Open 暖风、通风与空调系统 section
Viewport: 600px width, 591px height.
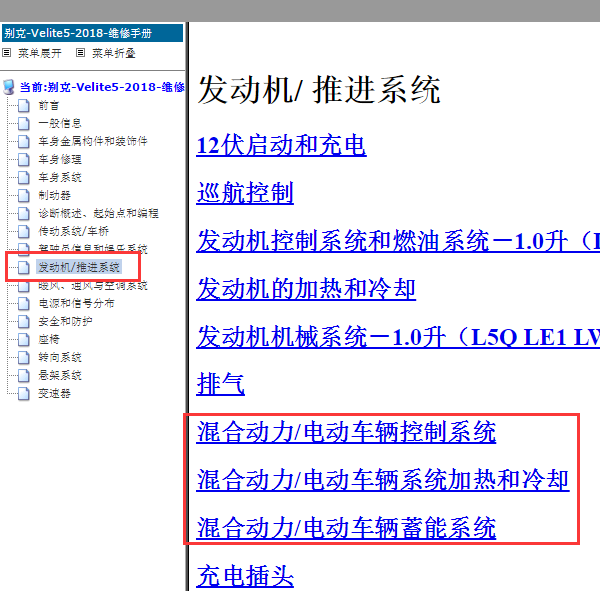[93, 286]
